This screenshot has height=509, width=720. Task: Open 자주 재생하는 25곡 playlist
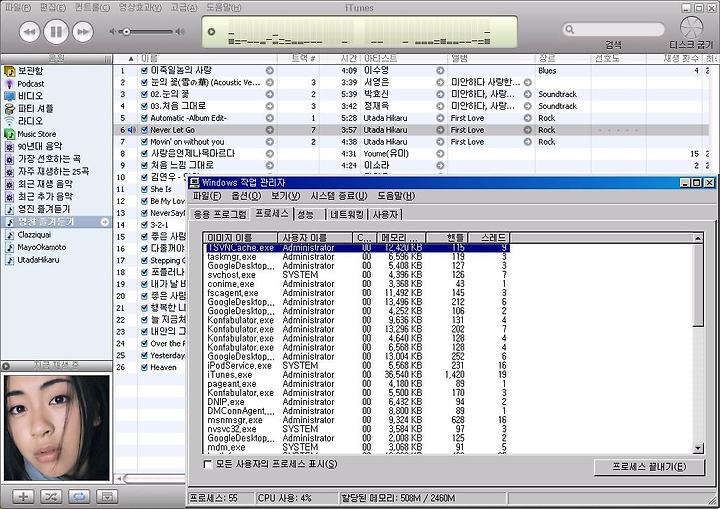coord(56,171)
